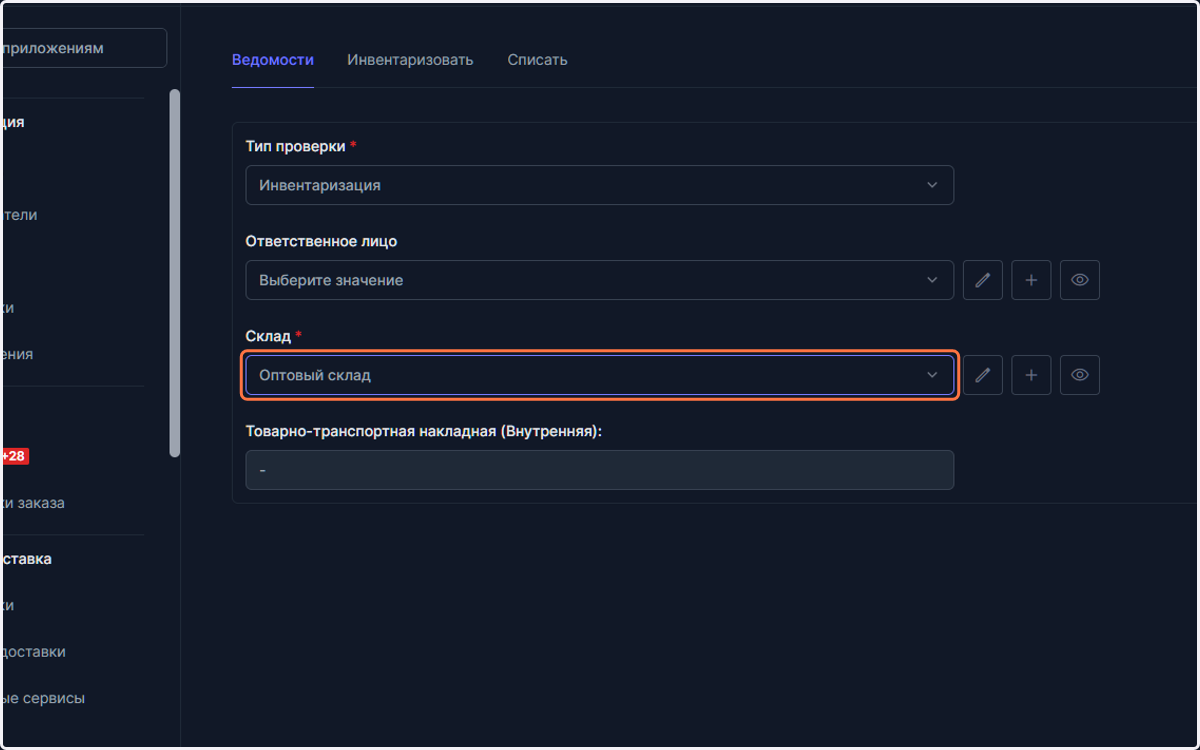View Ответственное лицо details (eye icon)

[1080, 280]
